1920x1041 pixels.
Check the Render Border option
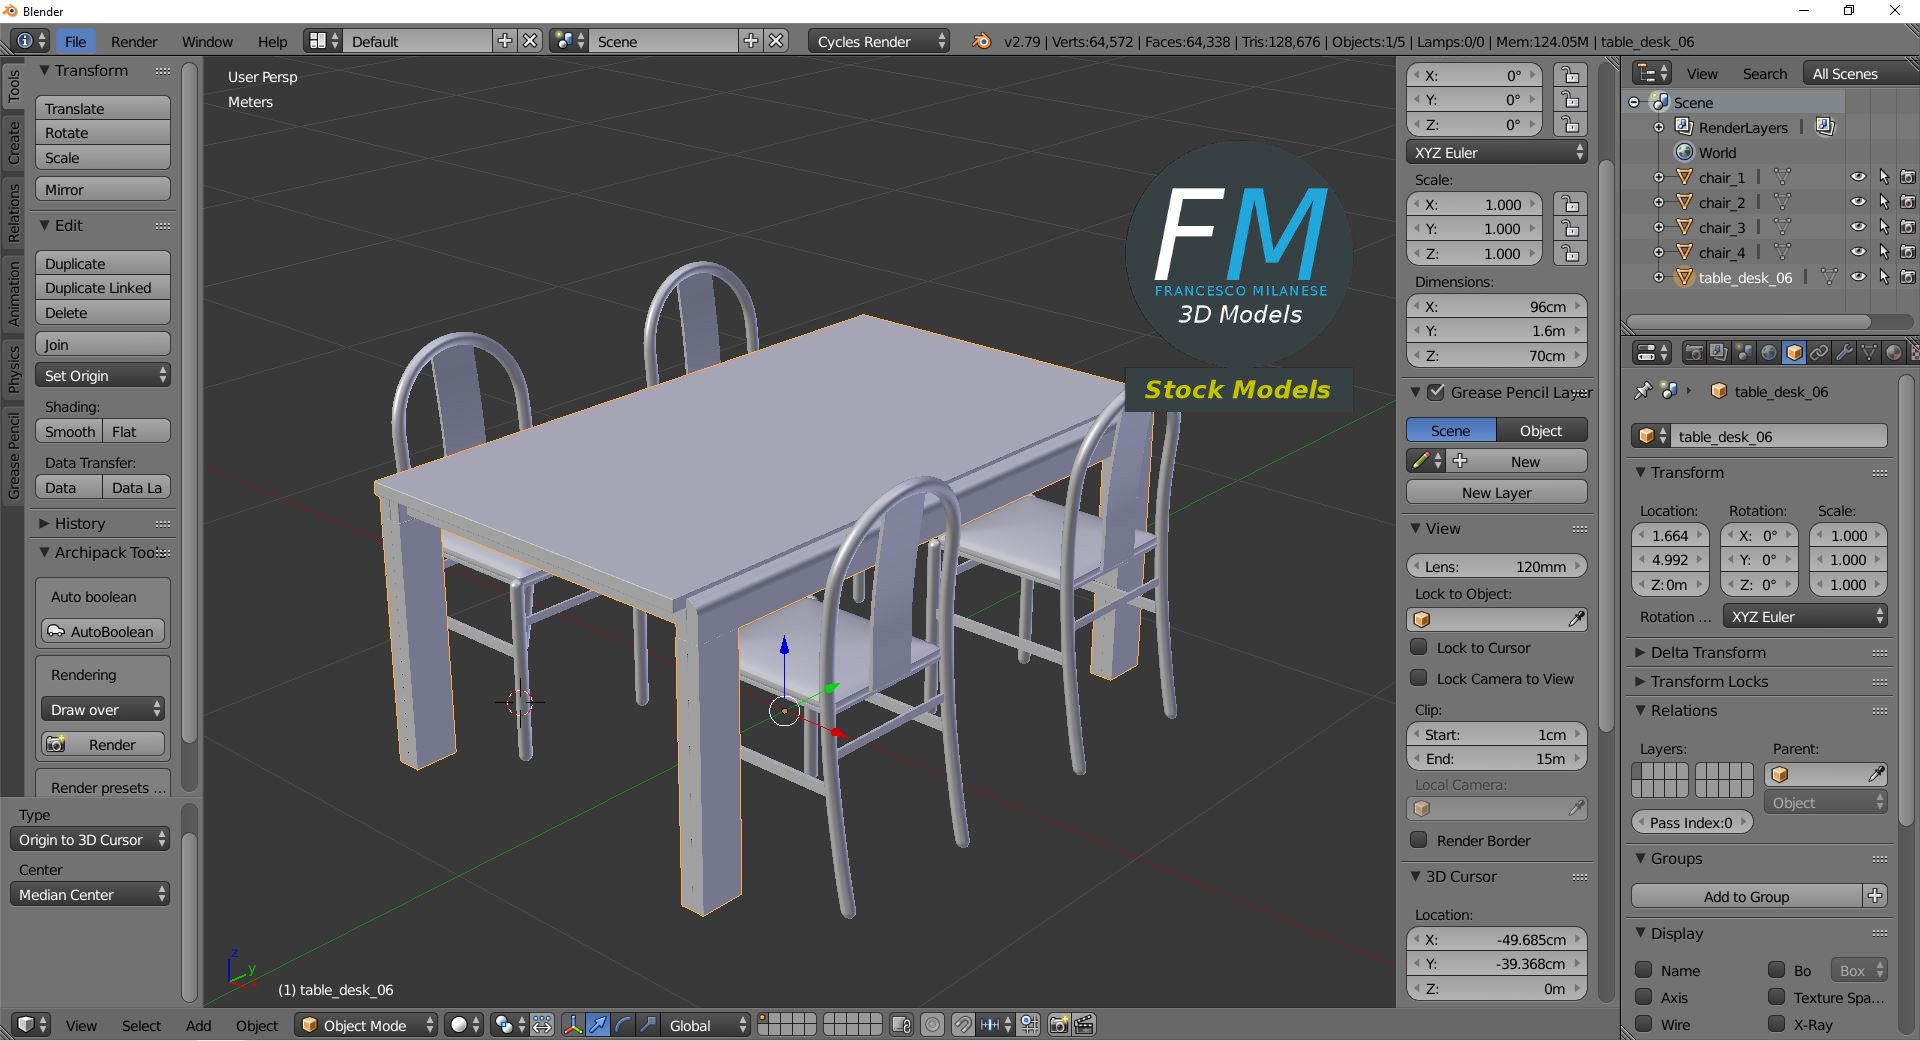point(1419,840)
